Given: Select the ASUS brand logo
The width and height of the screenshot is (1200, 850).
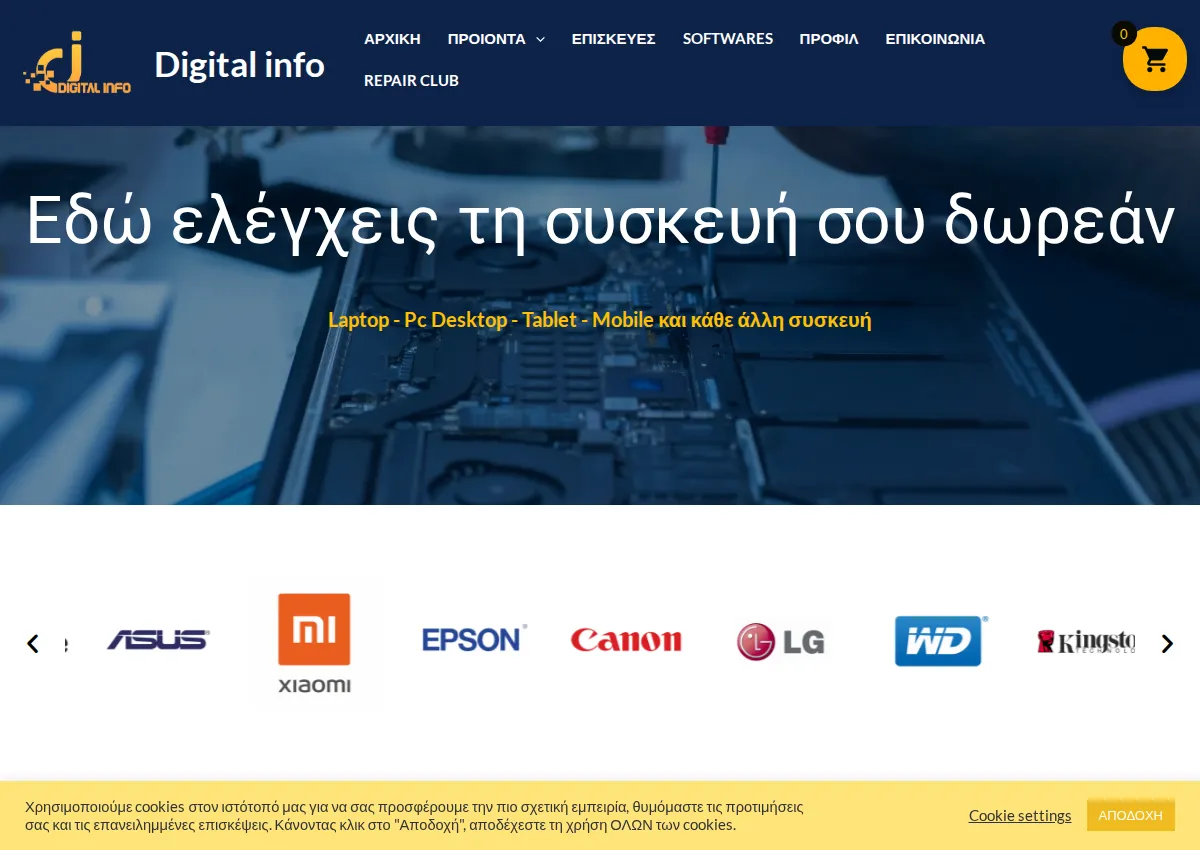Looking at the screenshot, I should [158, 640].
